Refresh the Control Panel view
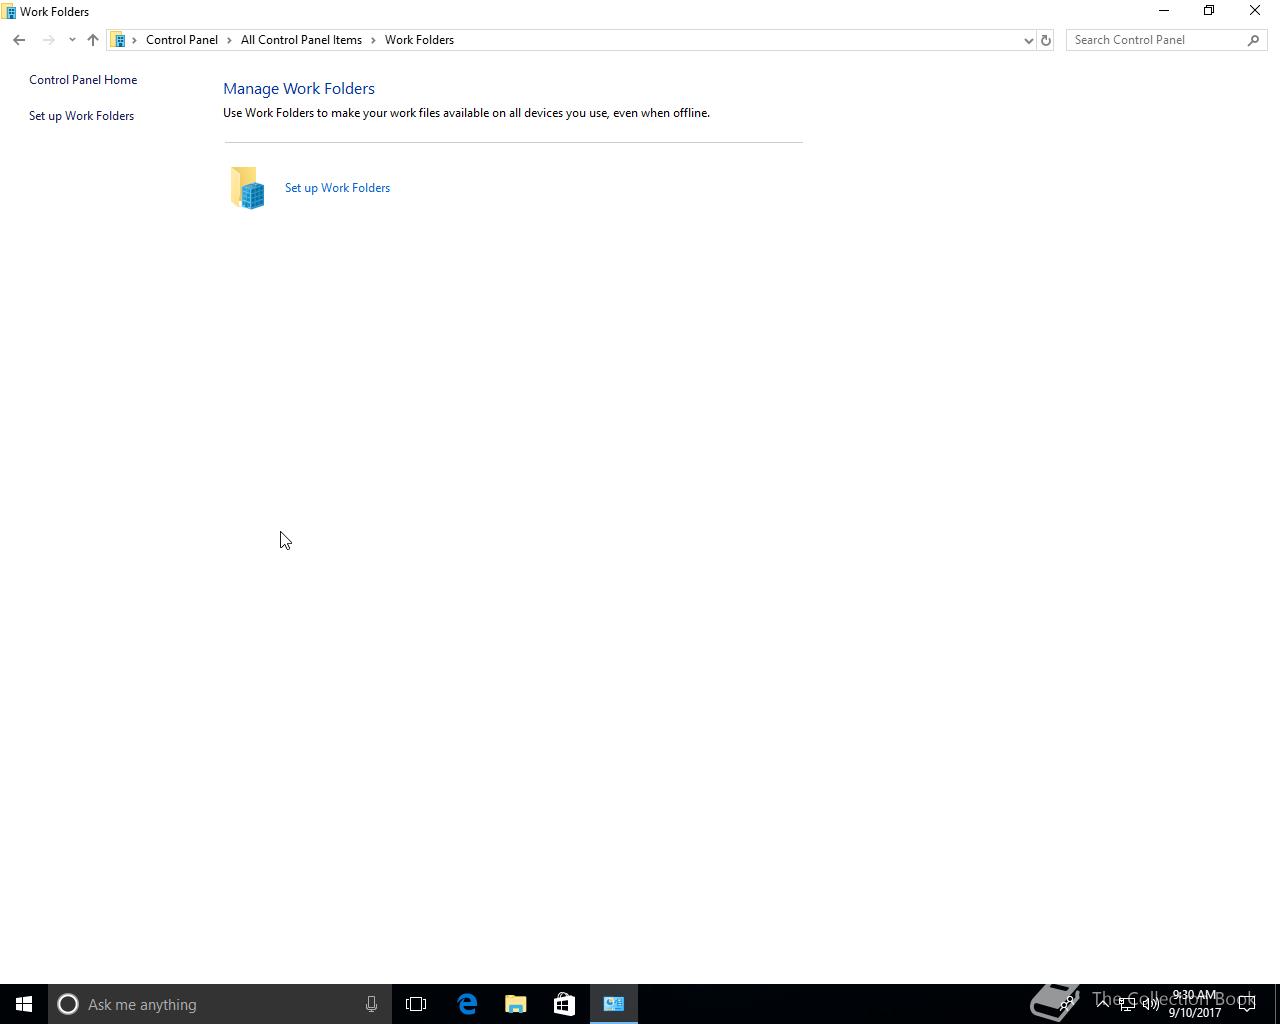The width and height of the screenshot is (1280, 1024). [x=1046, y=40]
